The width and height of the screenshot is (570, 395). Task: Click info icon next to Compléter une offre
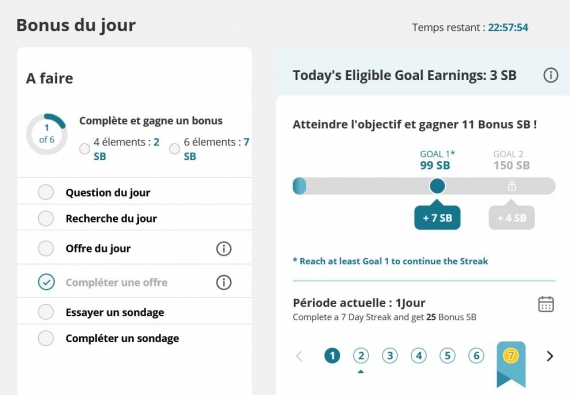click(x=224, y=282)
